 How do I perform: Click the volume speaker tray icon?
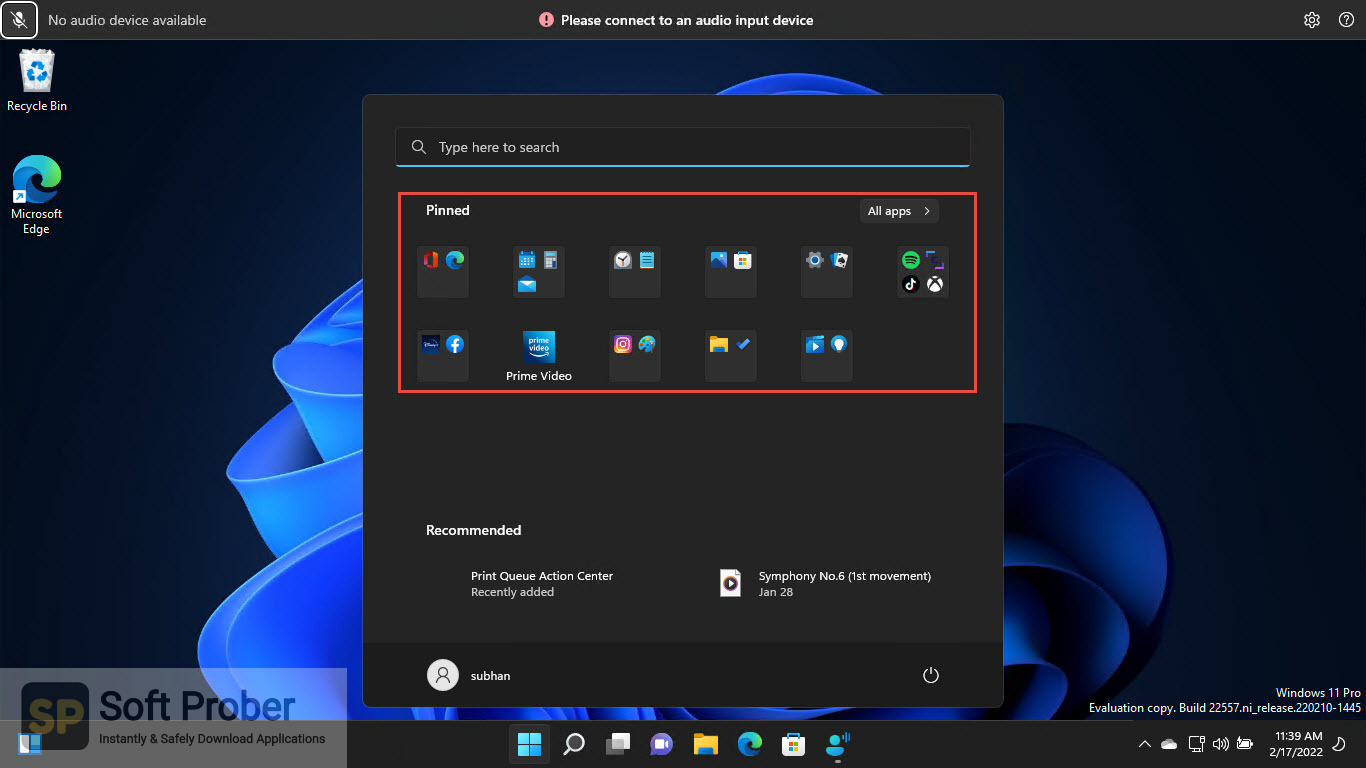(x=1220, y=744)
